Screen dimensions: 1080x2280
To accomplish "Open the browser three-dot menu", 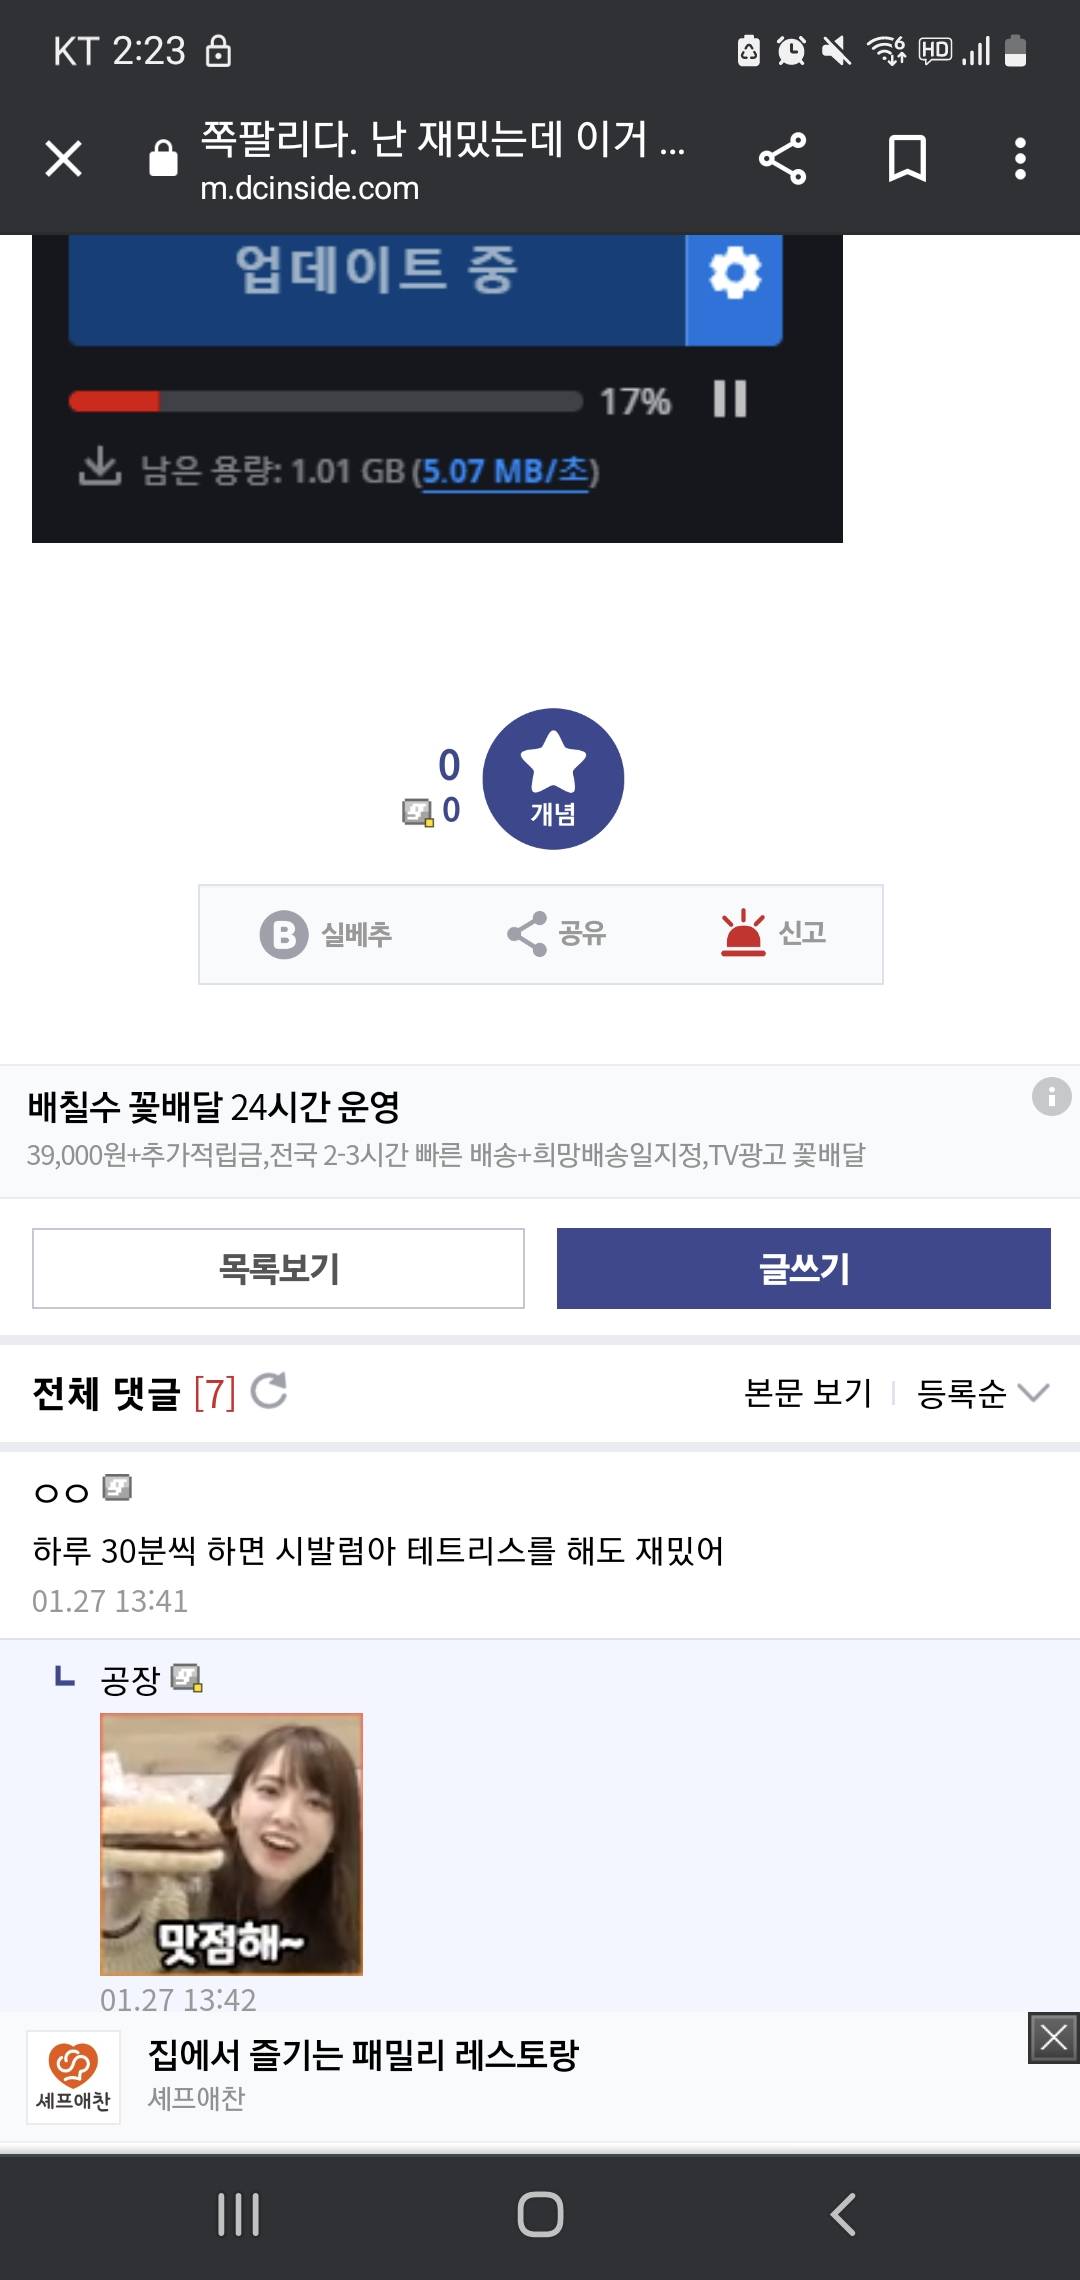I will pos(1020,158).
